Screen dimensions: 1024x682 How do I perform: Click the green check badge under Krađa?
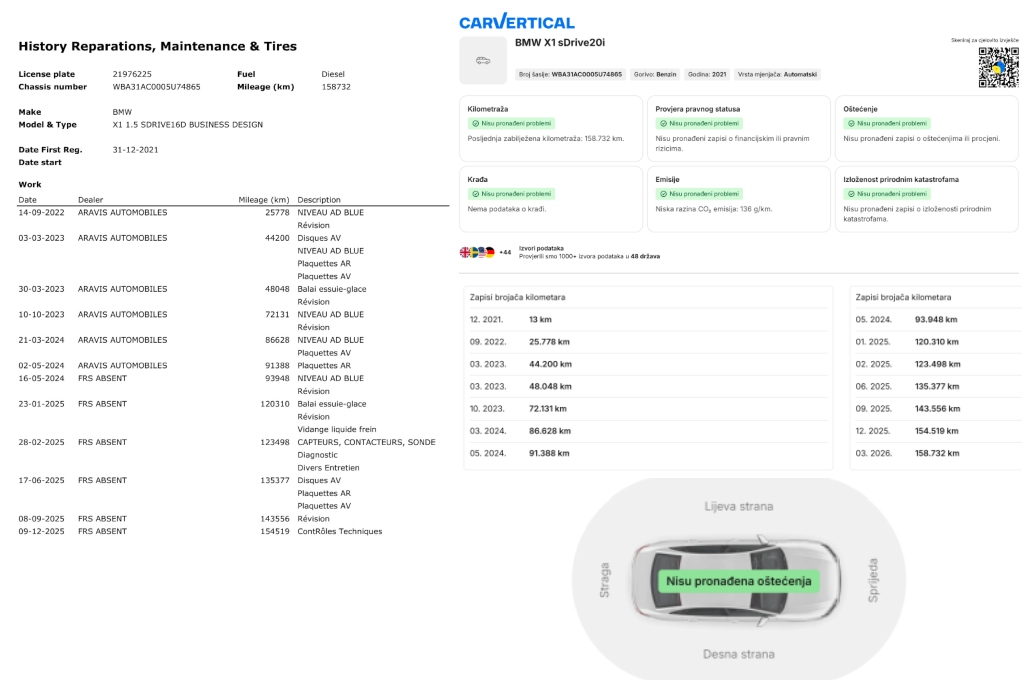tap(511, 194)
